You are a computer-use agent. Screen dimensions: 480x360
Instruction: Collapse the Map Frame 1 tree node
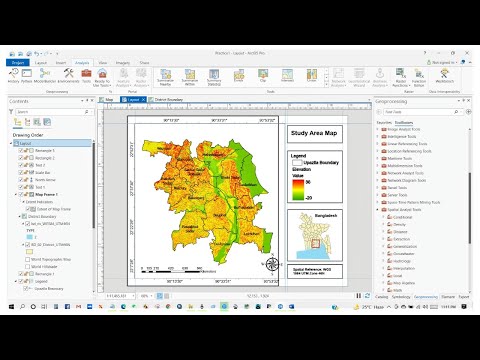[16, 194]
